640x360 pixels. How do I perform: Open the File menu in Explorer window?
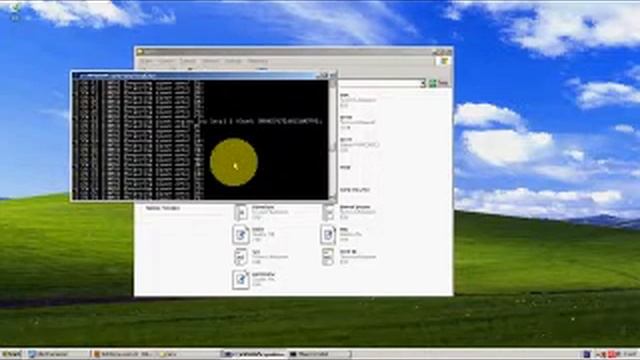(146, 61)
